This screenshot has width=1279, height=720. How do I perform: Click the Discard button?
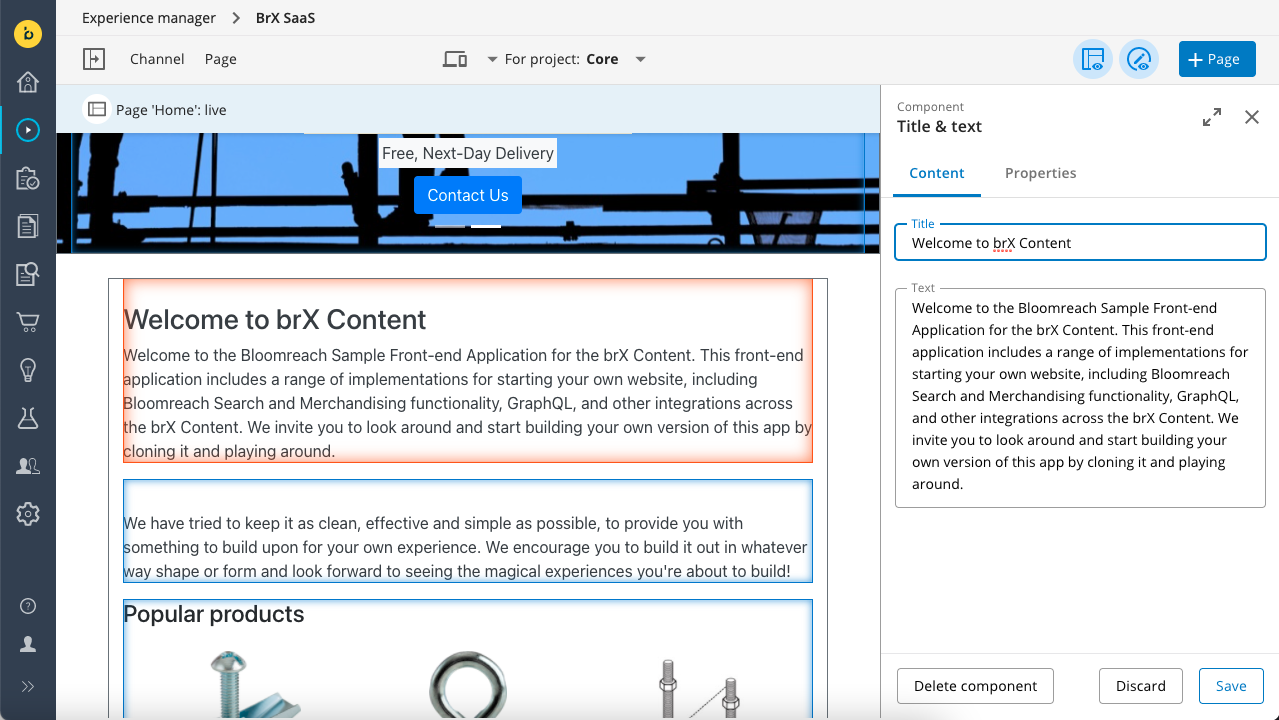click(x=1141, y=686)
